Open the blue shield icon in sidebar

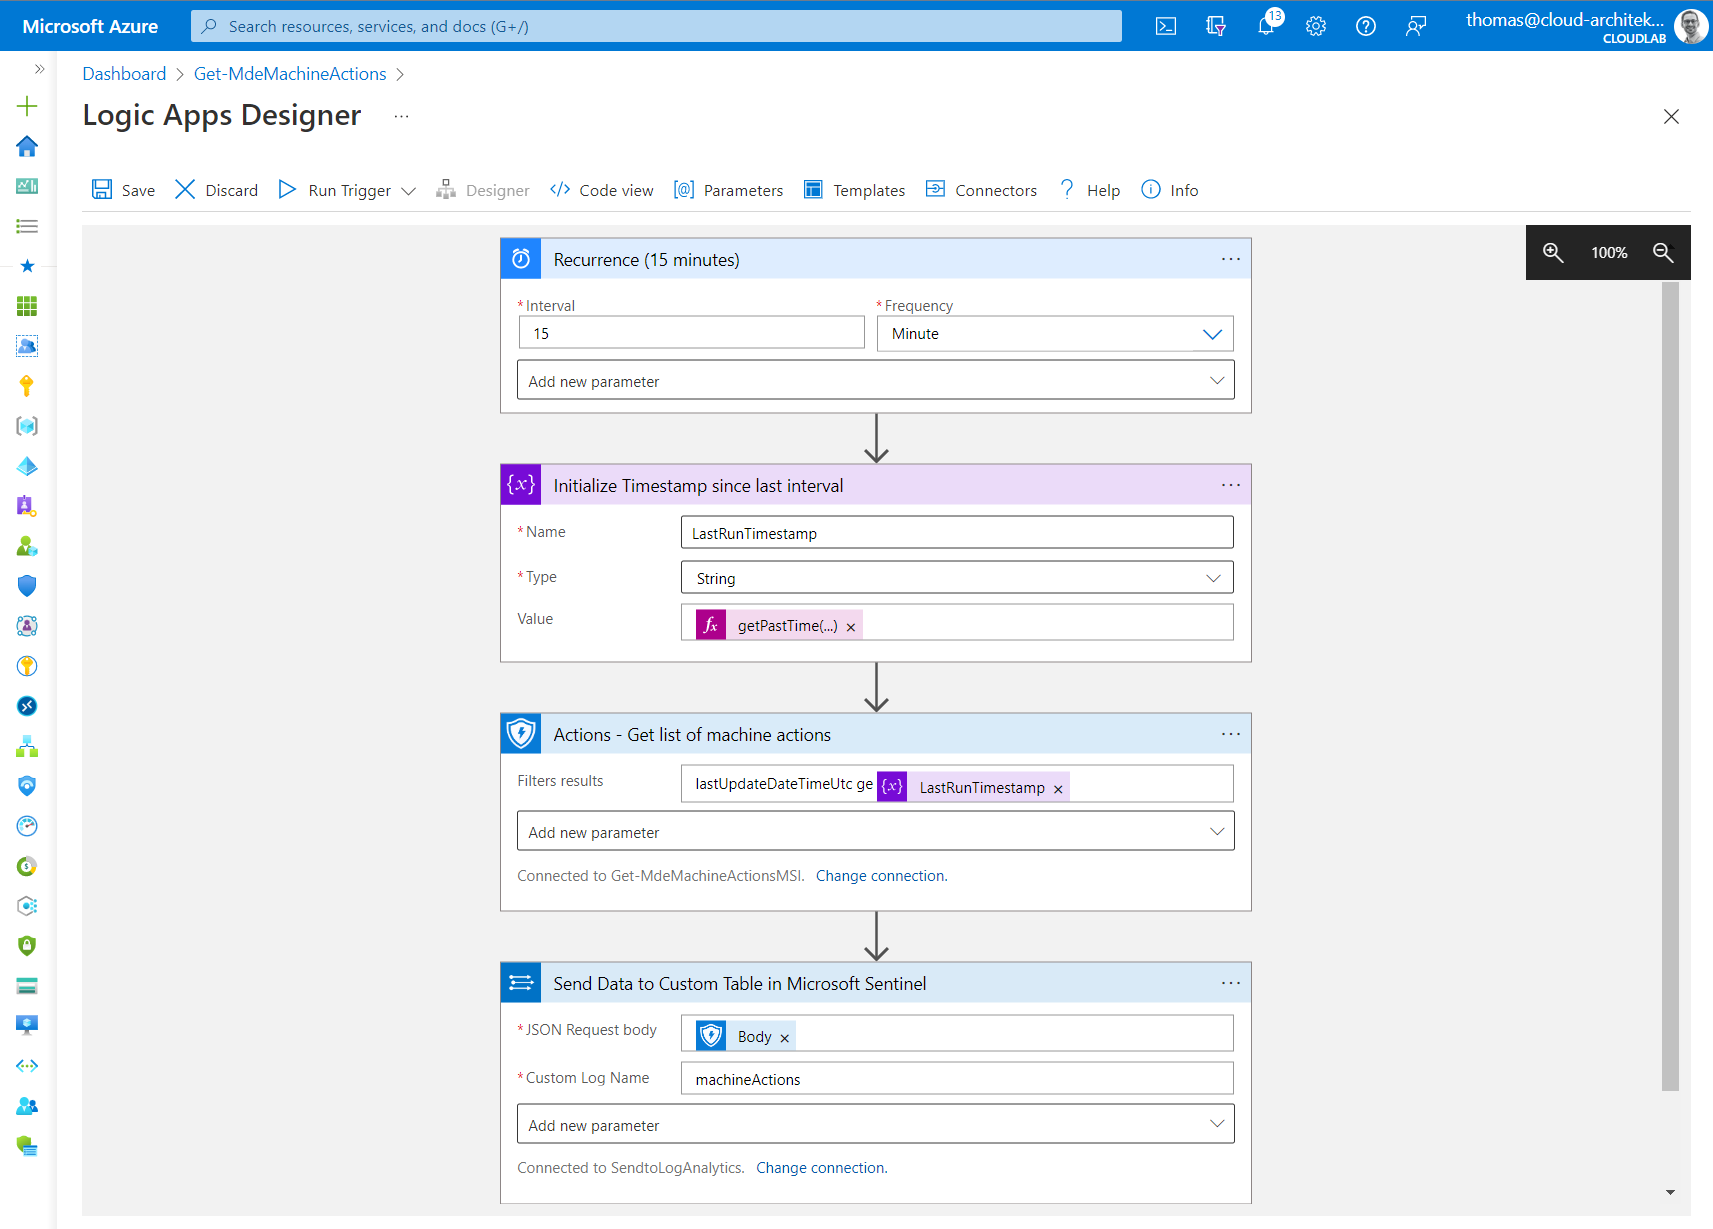tap(27, 586)
